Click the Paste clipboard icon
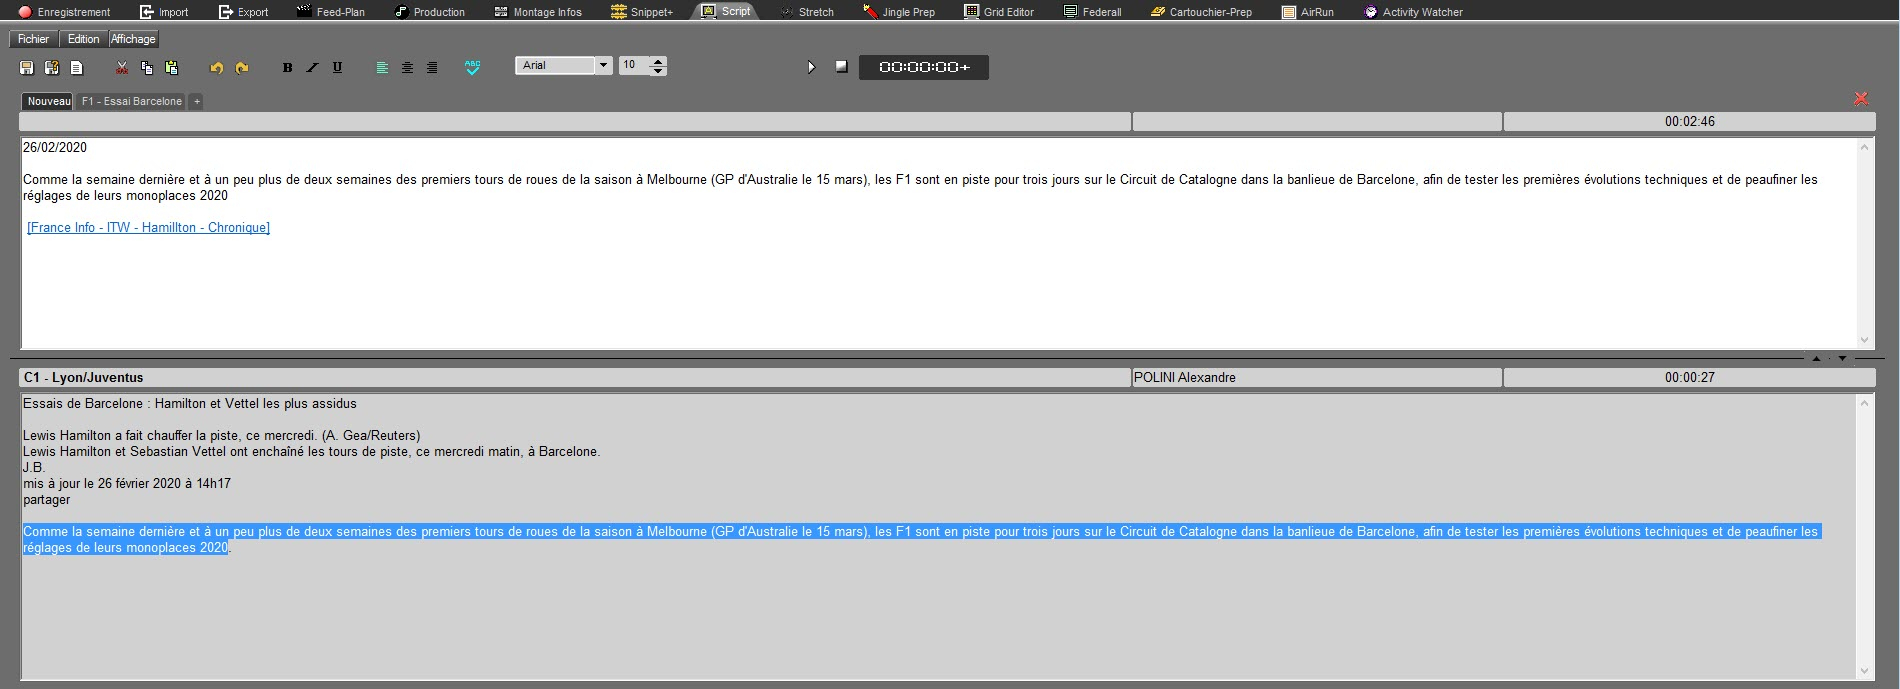Screen dimensions: 1900x689 click(x=171, y=68)
